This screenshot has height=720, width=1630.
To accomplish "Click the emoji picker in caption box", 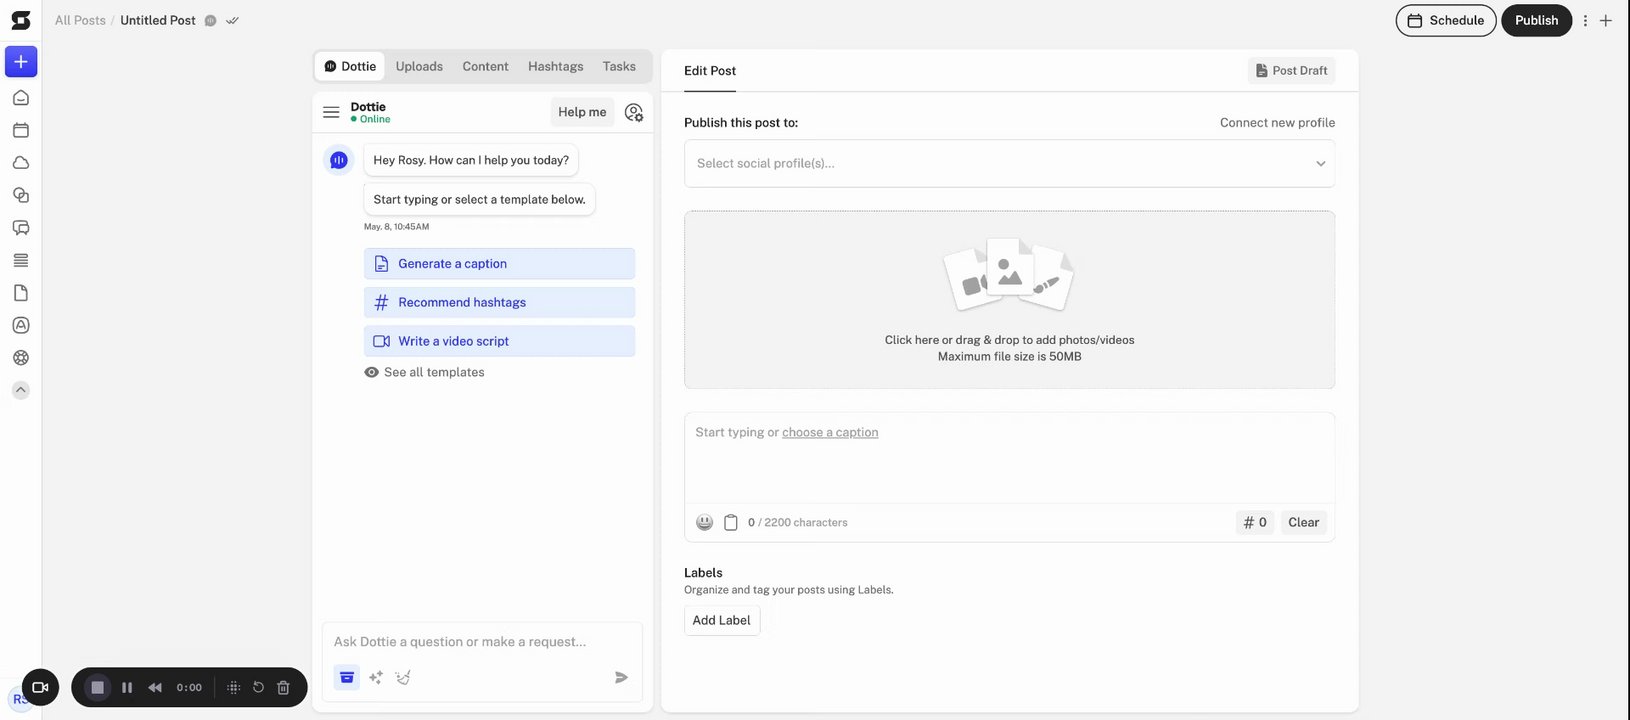I will coord(705,522).
